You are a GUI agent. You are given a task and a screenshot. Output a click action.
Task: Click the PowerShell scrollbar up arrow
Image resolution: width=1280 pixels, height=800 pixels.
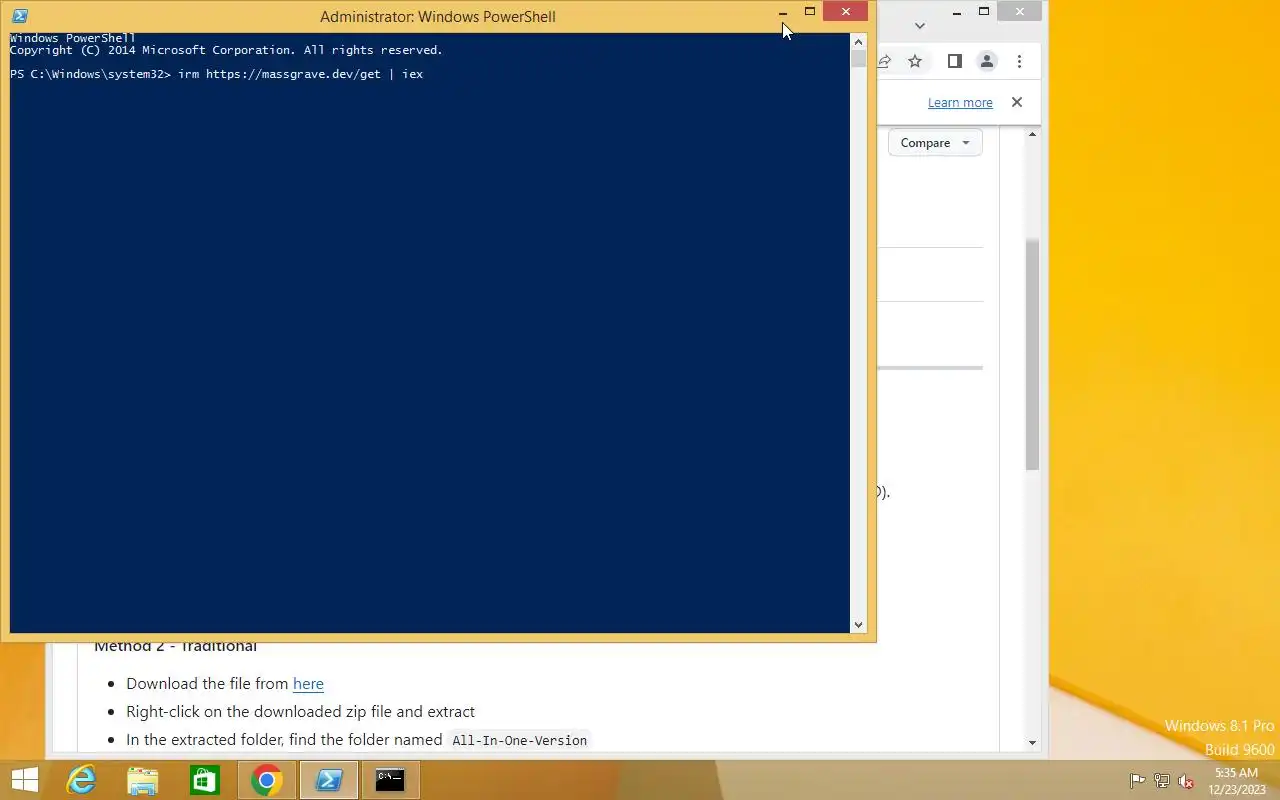[858, 42]
